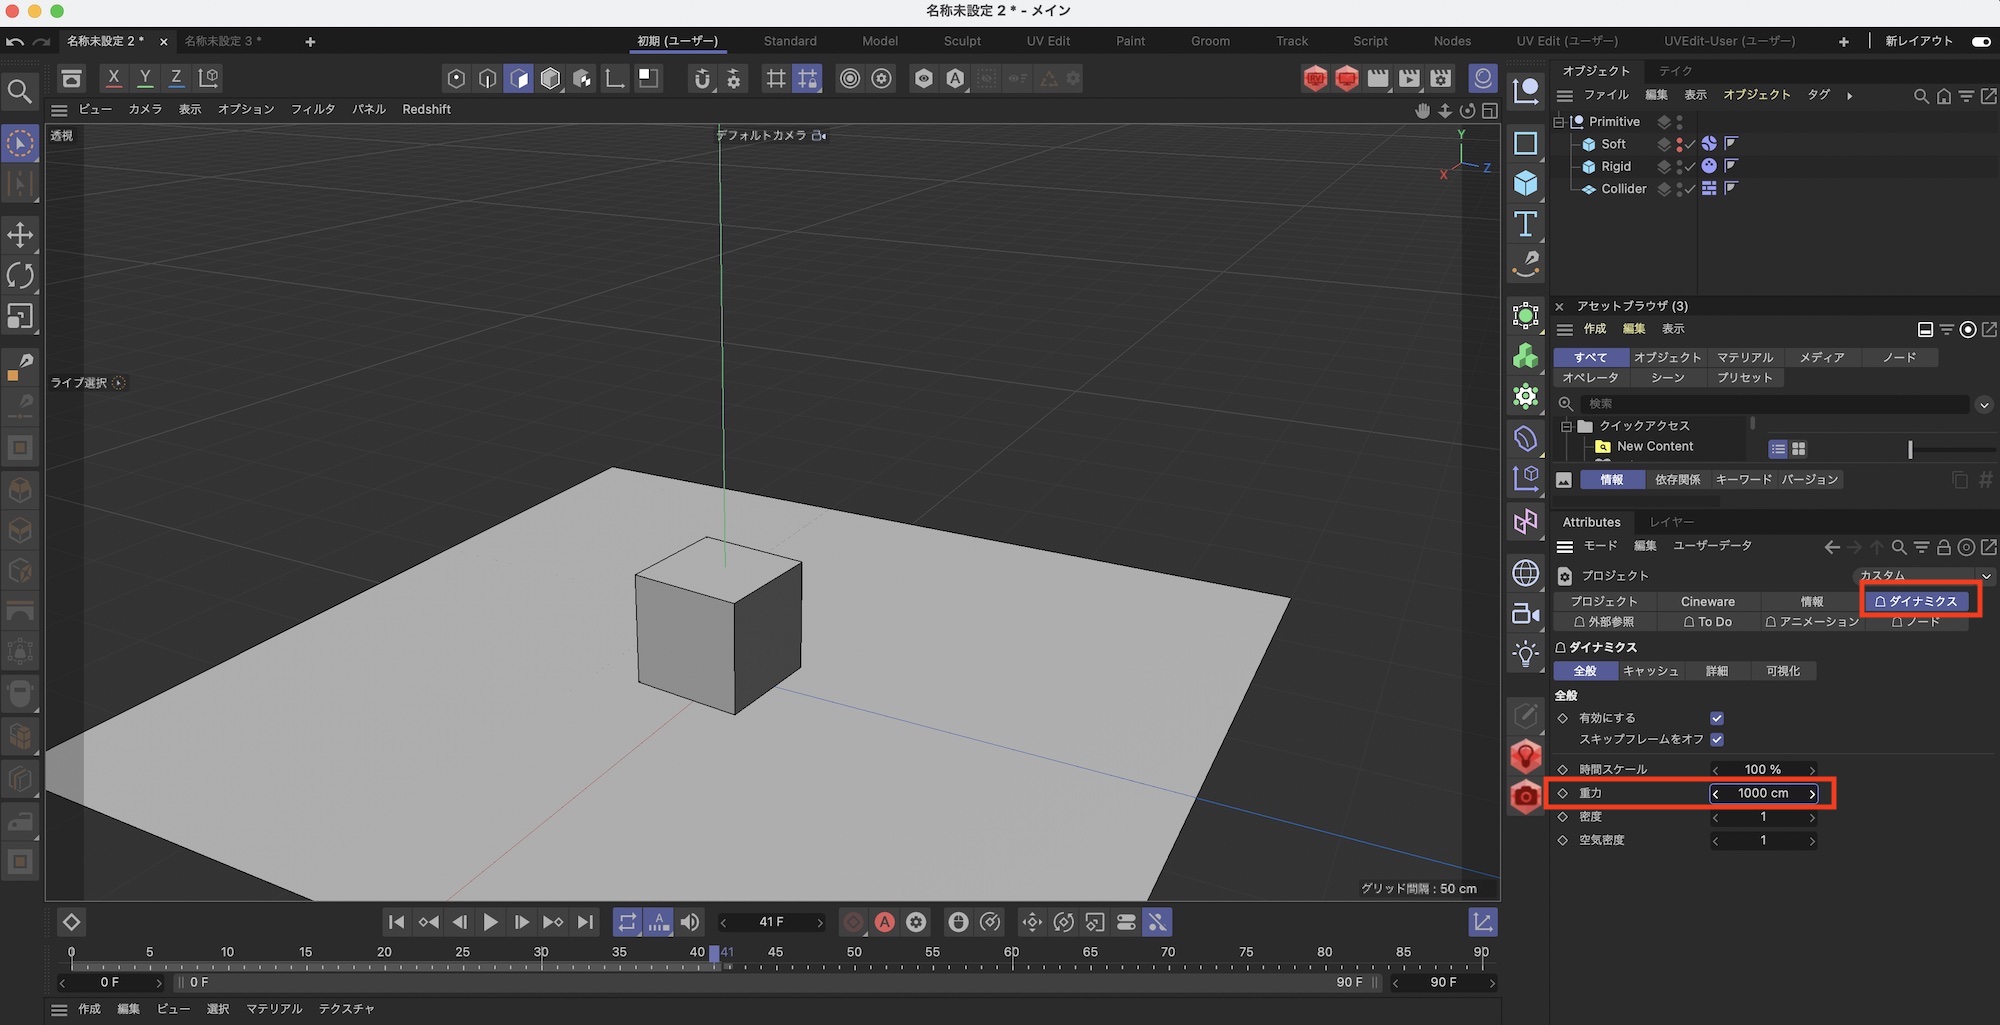Click the Text spline tool icon
The height and width of the screenshot is (1025, 2000).
(1525, 224)
